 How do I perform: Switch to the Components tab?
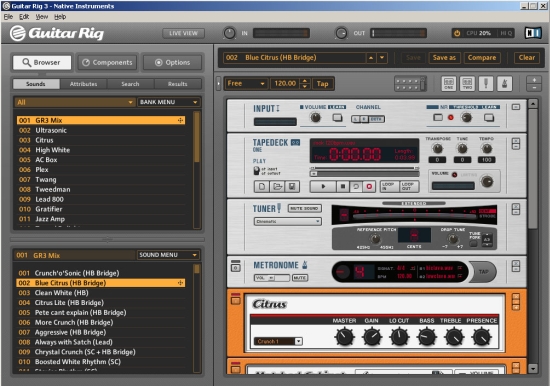108,62
